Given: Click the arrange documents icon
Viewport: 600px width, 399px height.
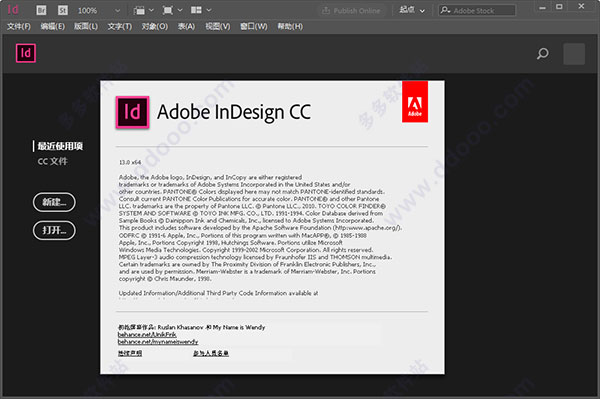Looking at the screenshot, I should [196, 10].
